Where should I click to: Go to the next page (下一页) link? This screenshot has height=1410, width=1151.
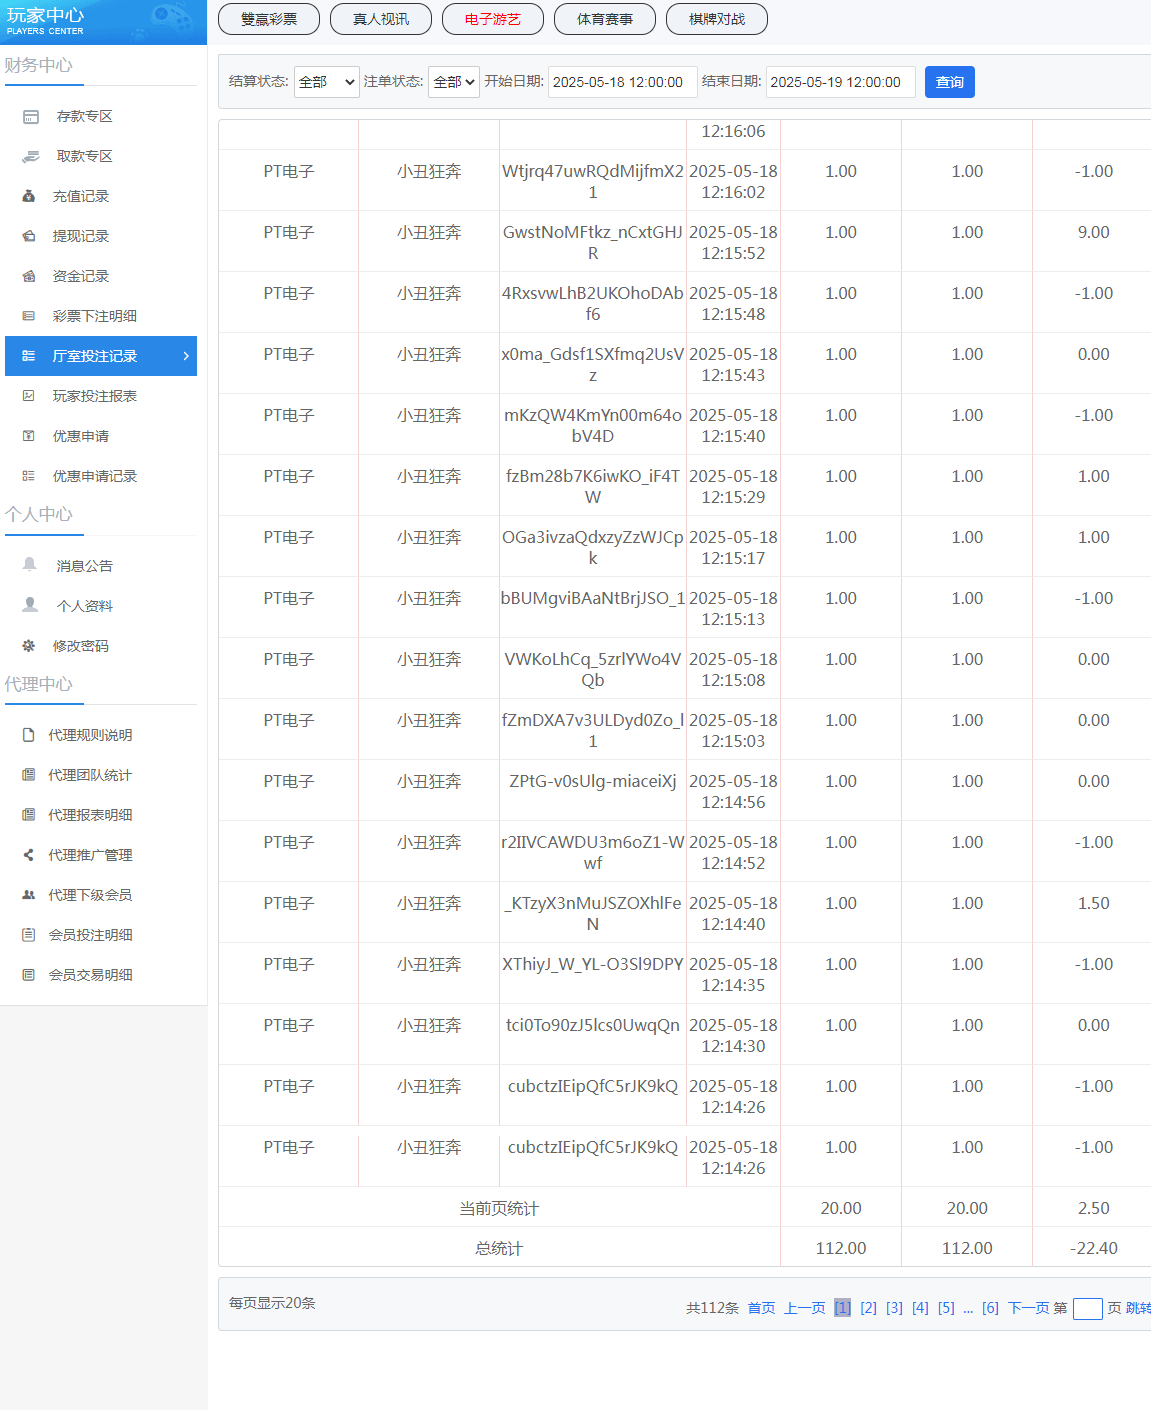(1028, 1308)
